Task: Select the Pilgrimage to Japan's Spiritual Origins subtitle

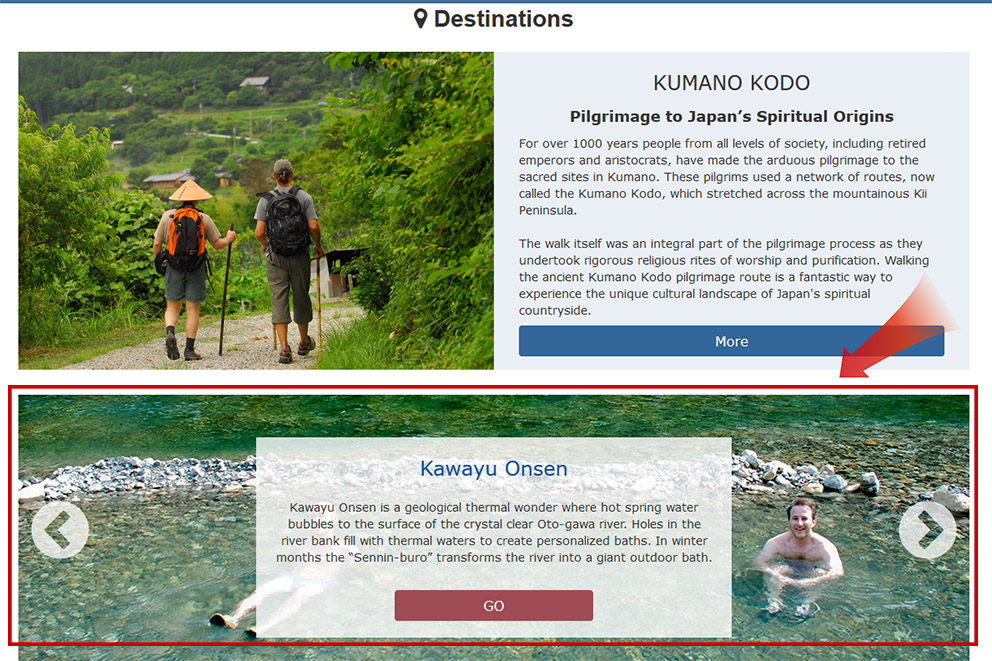Action: click(731, 116)
